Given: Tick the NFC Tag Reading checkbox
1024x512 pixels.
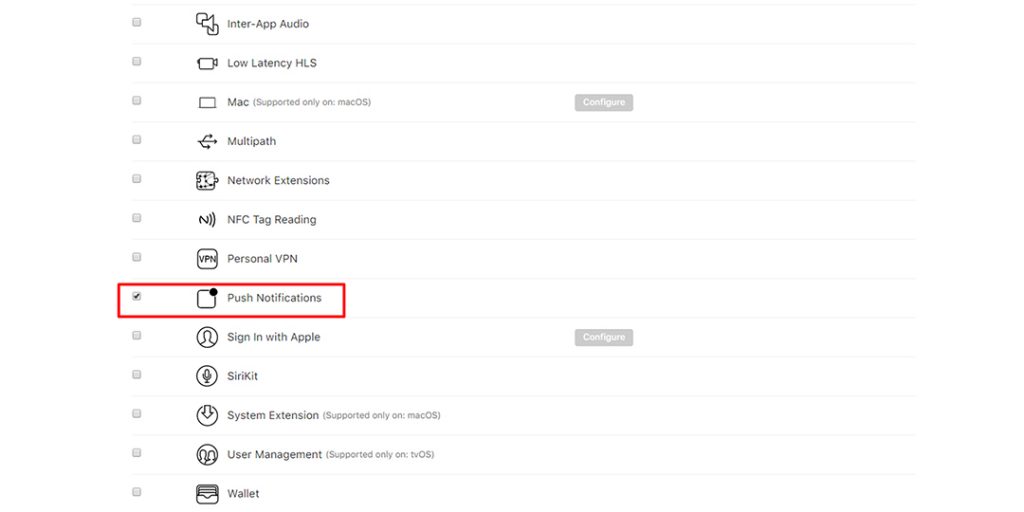Looking at the screenshot, I should [136, 218].
